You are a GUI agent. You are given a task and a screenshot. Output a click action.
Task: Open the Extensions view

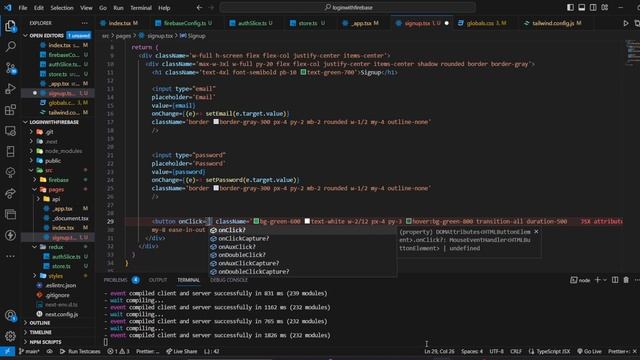tap(10, 110)
